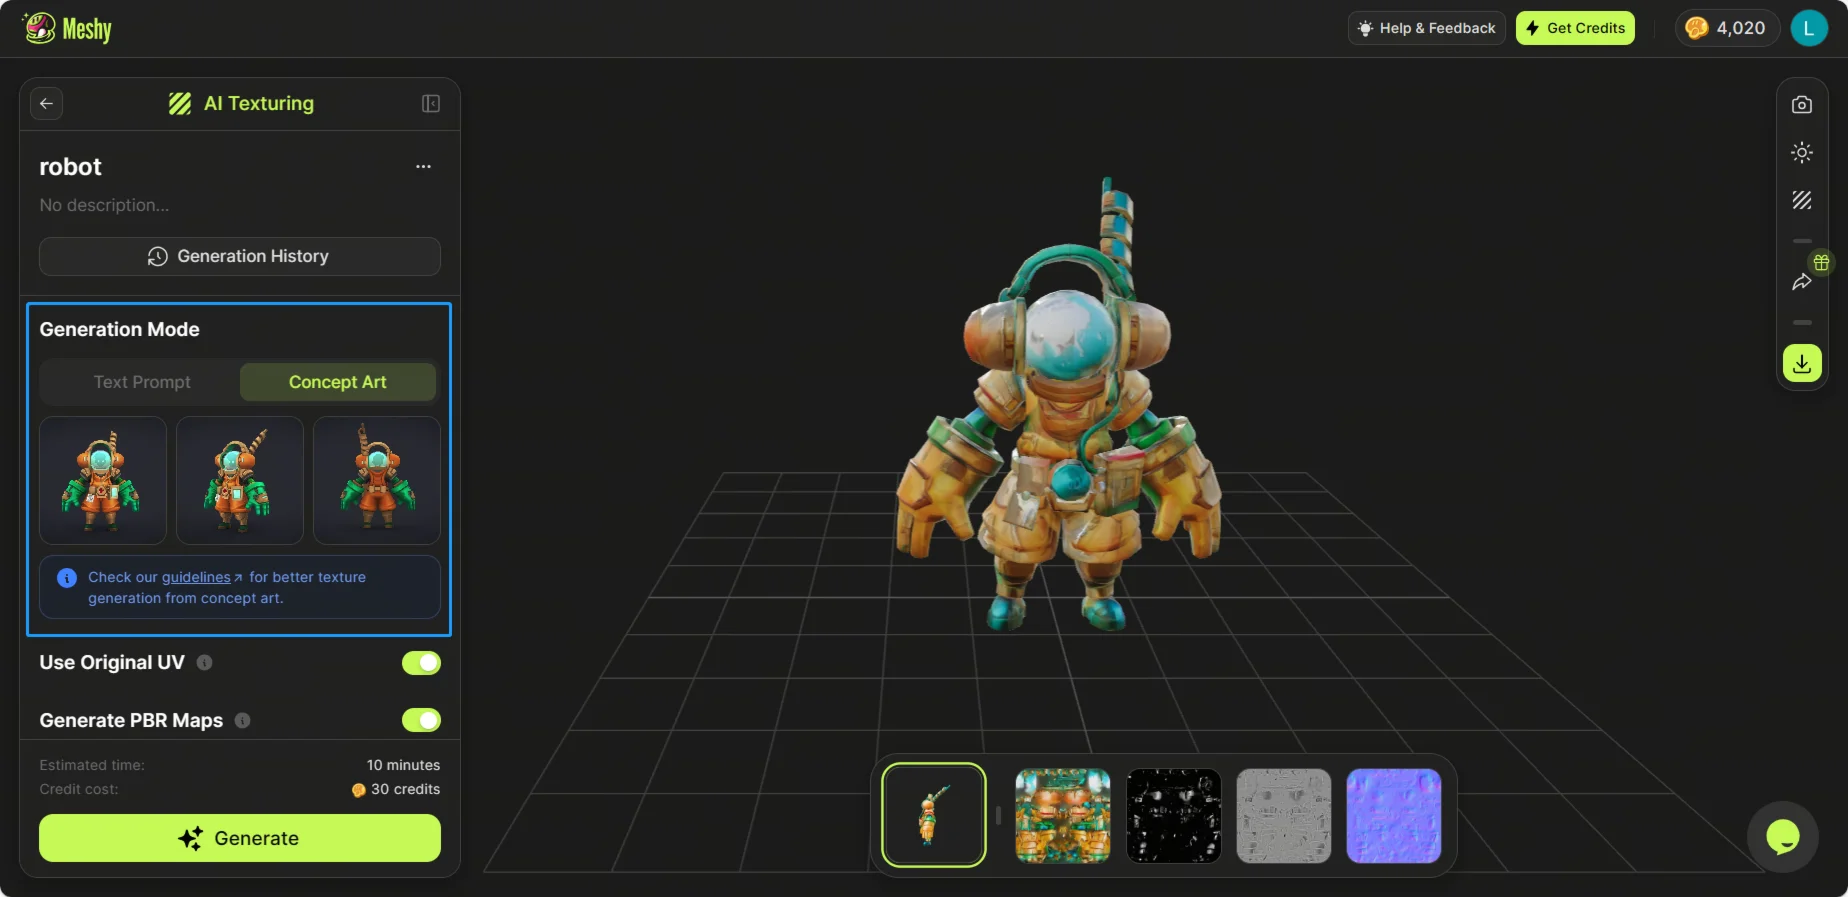This screenshot has width=1848, height=897.
Task: View the purple normal map thumbnail
Action: tap(1394, 816)
